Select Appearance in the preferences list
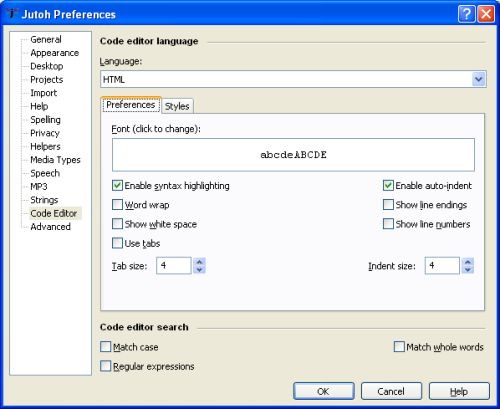This screenshot has height=409, width=500. coord(54,53)
